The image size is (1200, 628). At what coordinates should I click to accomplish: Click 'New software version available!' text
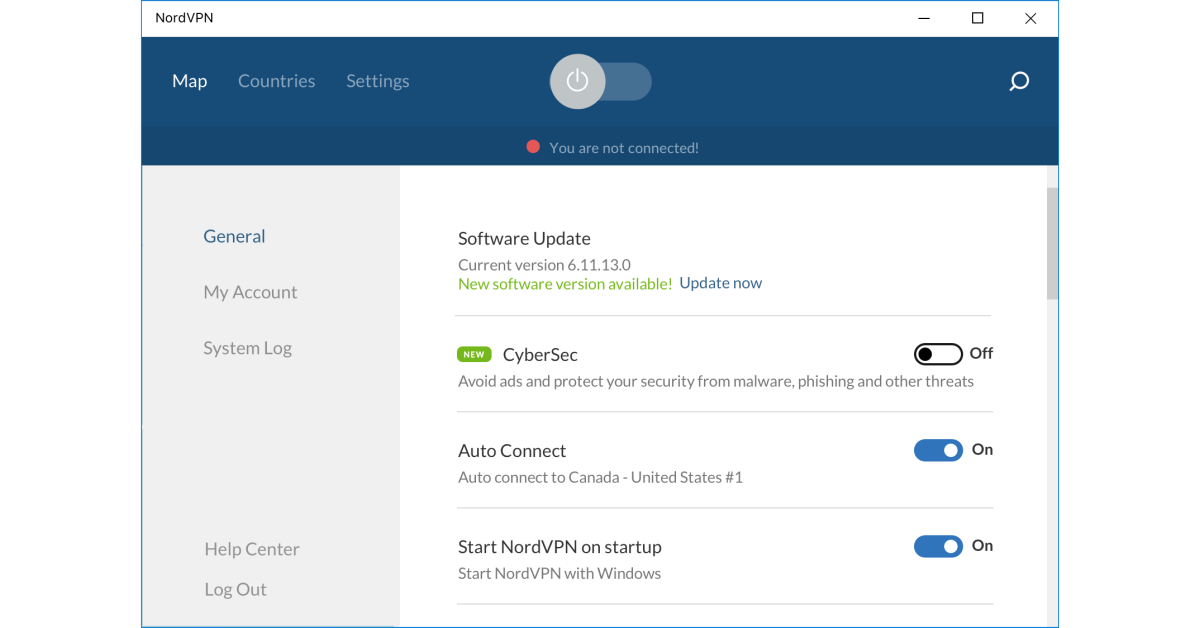click(565, 283)
